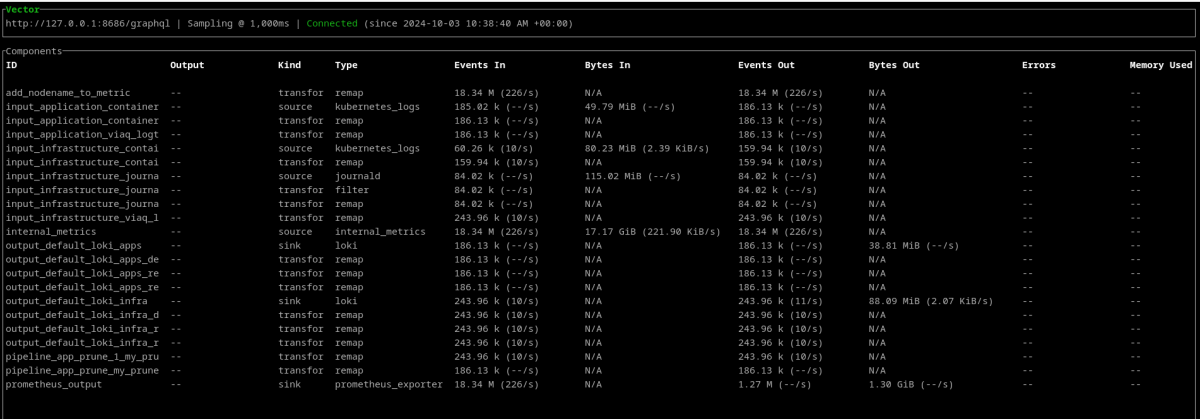Click the ID column header
Image resolution: width=1200 pixels, height=419 pixels.
(12, 65)
